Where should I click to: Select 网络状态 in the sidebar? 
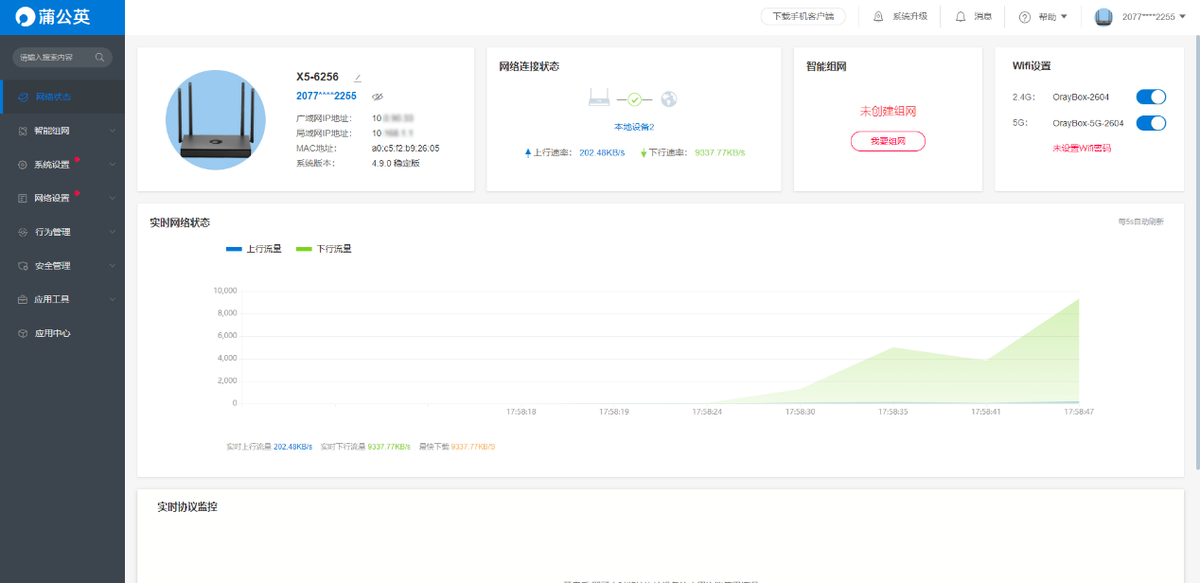[x=52, y=97]
